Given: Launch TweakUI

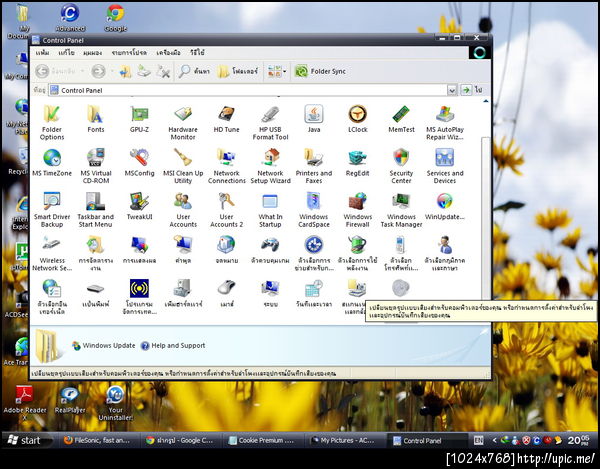Looking at the screenshot, I should (x=139, y=206).
